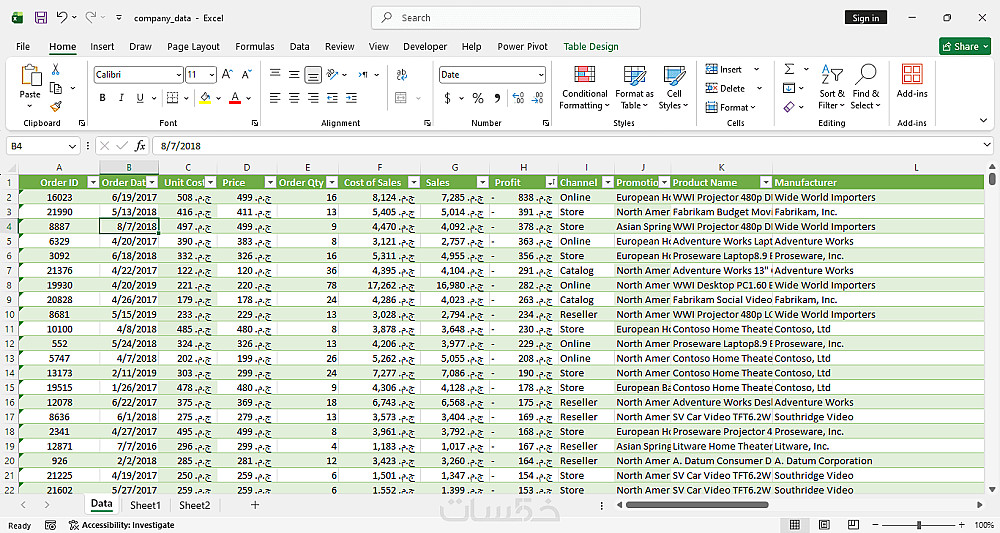Open the Add-ins button
This screenshot has height=533, width=1000.
pos(912,82)
